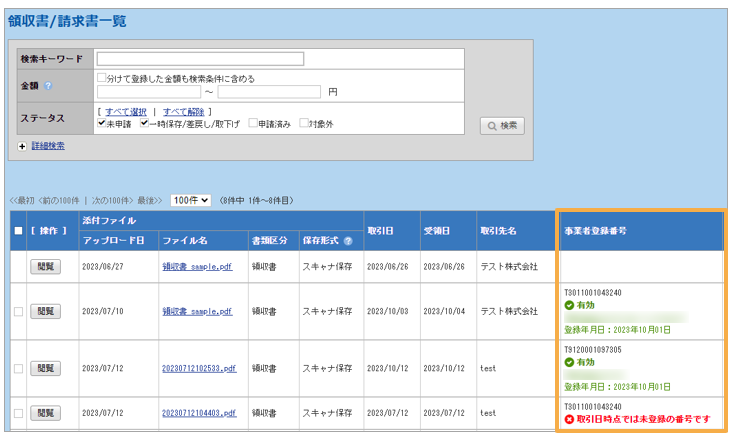Screen dimensions: 732x436
Task: Click the すべて解除 link
Action: [x=183, y=111]
